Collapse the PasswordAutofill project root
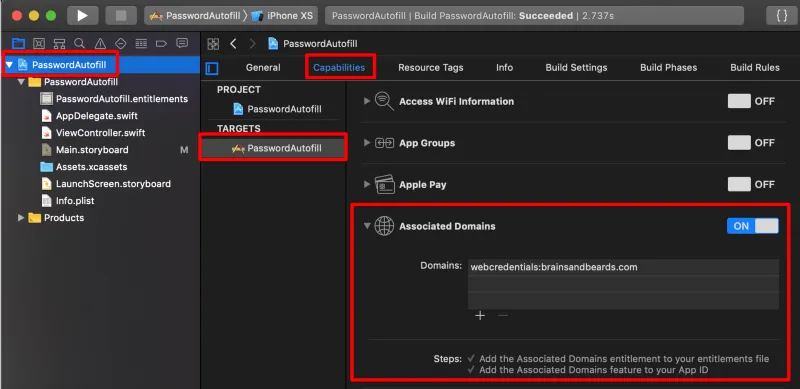The image size is (800, 389). coord(9,65)
